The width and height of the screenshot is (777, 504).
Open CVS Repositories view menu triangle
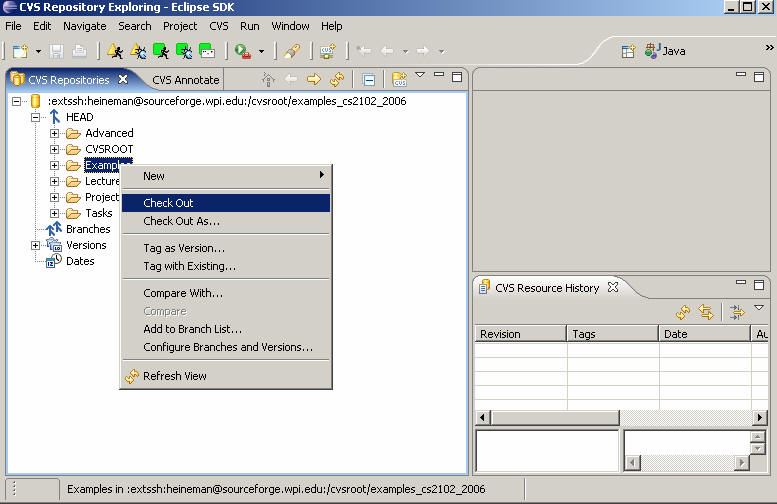tap(420, 75)
